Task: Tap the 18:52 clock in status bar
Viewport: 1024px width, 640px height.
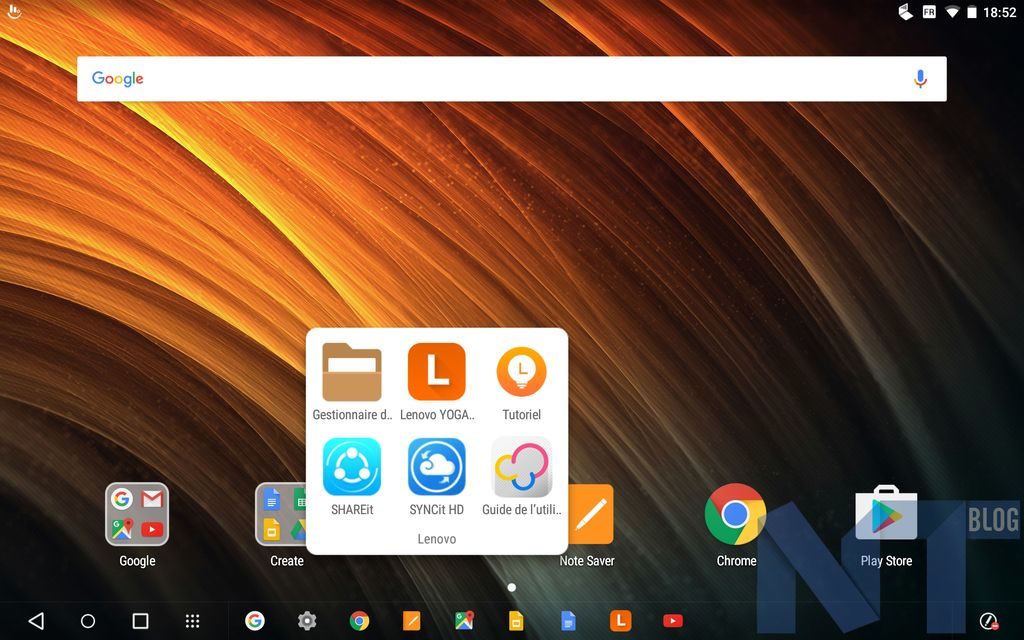Action: [999, 12]
